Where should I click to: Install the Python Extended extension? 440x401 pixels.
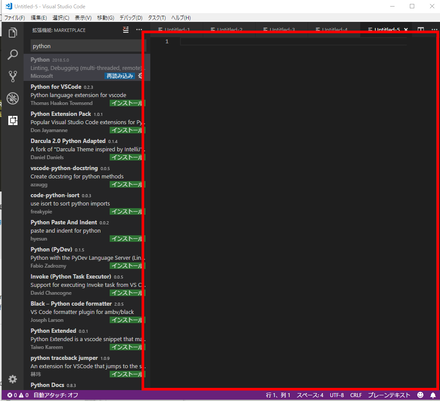(127, 347)
